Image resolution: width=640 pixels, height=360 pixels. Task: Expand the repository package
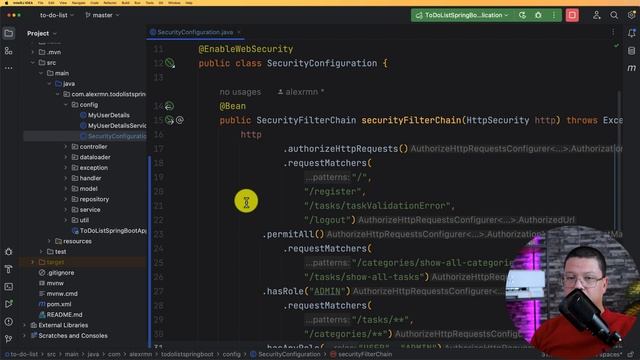point(66,199)
